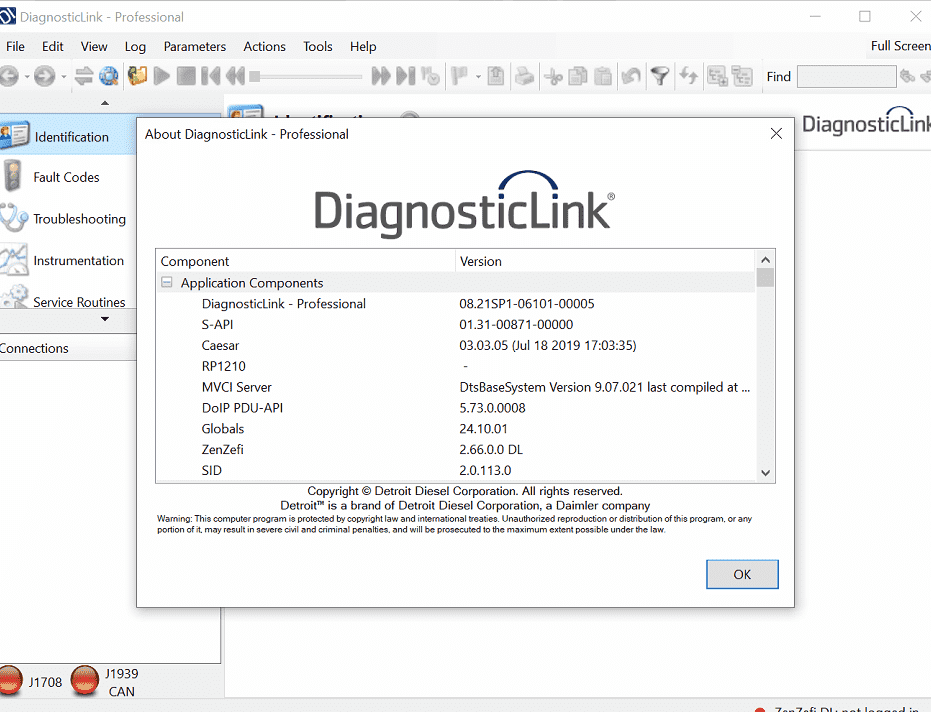Select the Service Routines sidebar item
This screenshot has height=712, width=931.
(x=68, y=298)
